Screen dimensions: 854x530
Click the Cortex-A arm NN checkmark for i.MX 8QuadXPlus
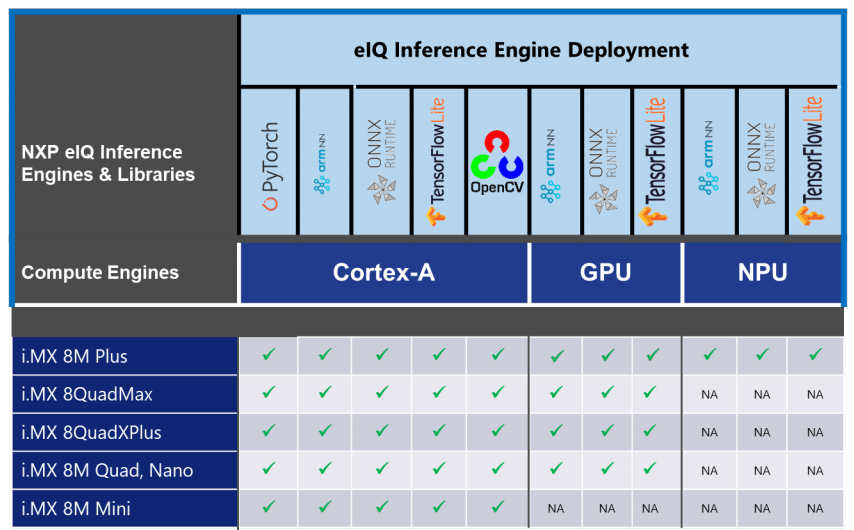(325, 430)
